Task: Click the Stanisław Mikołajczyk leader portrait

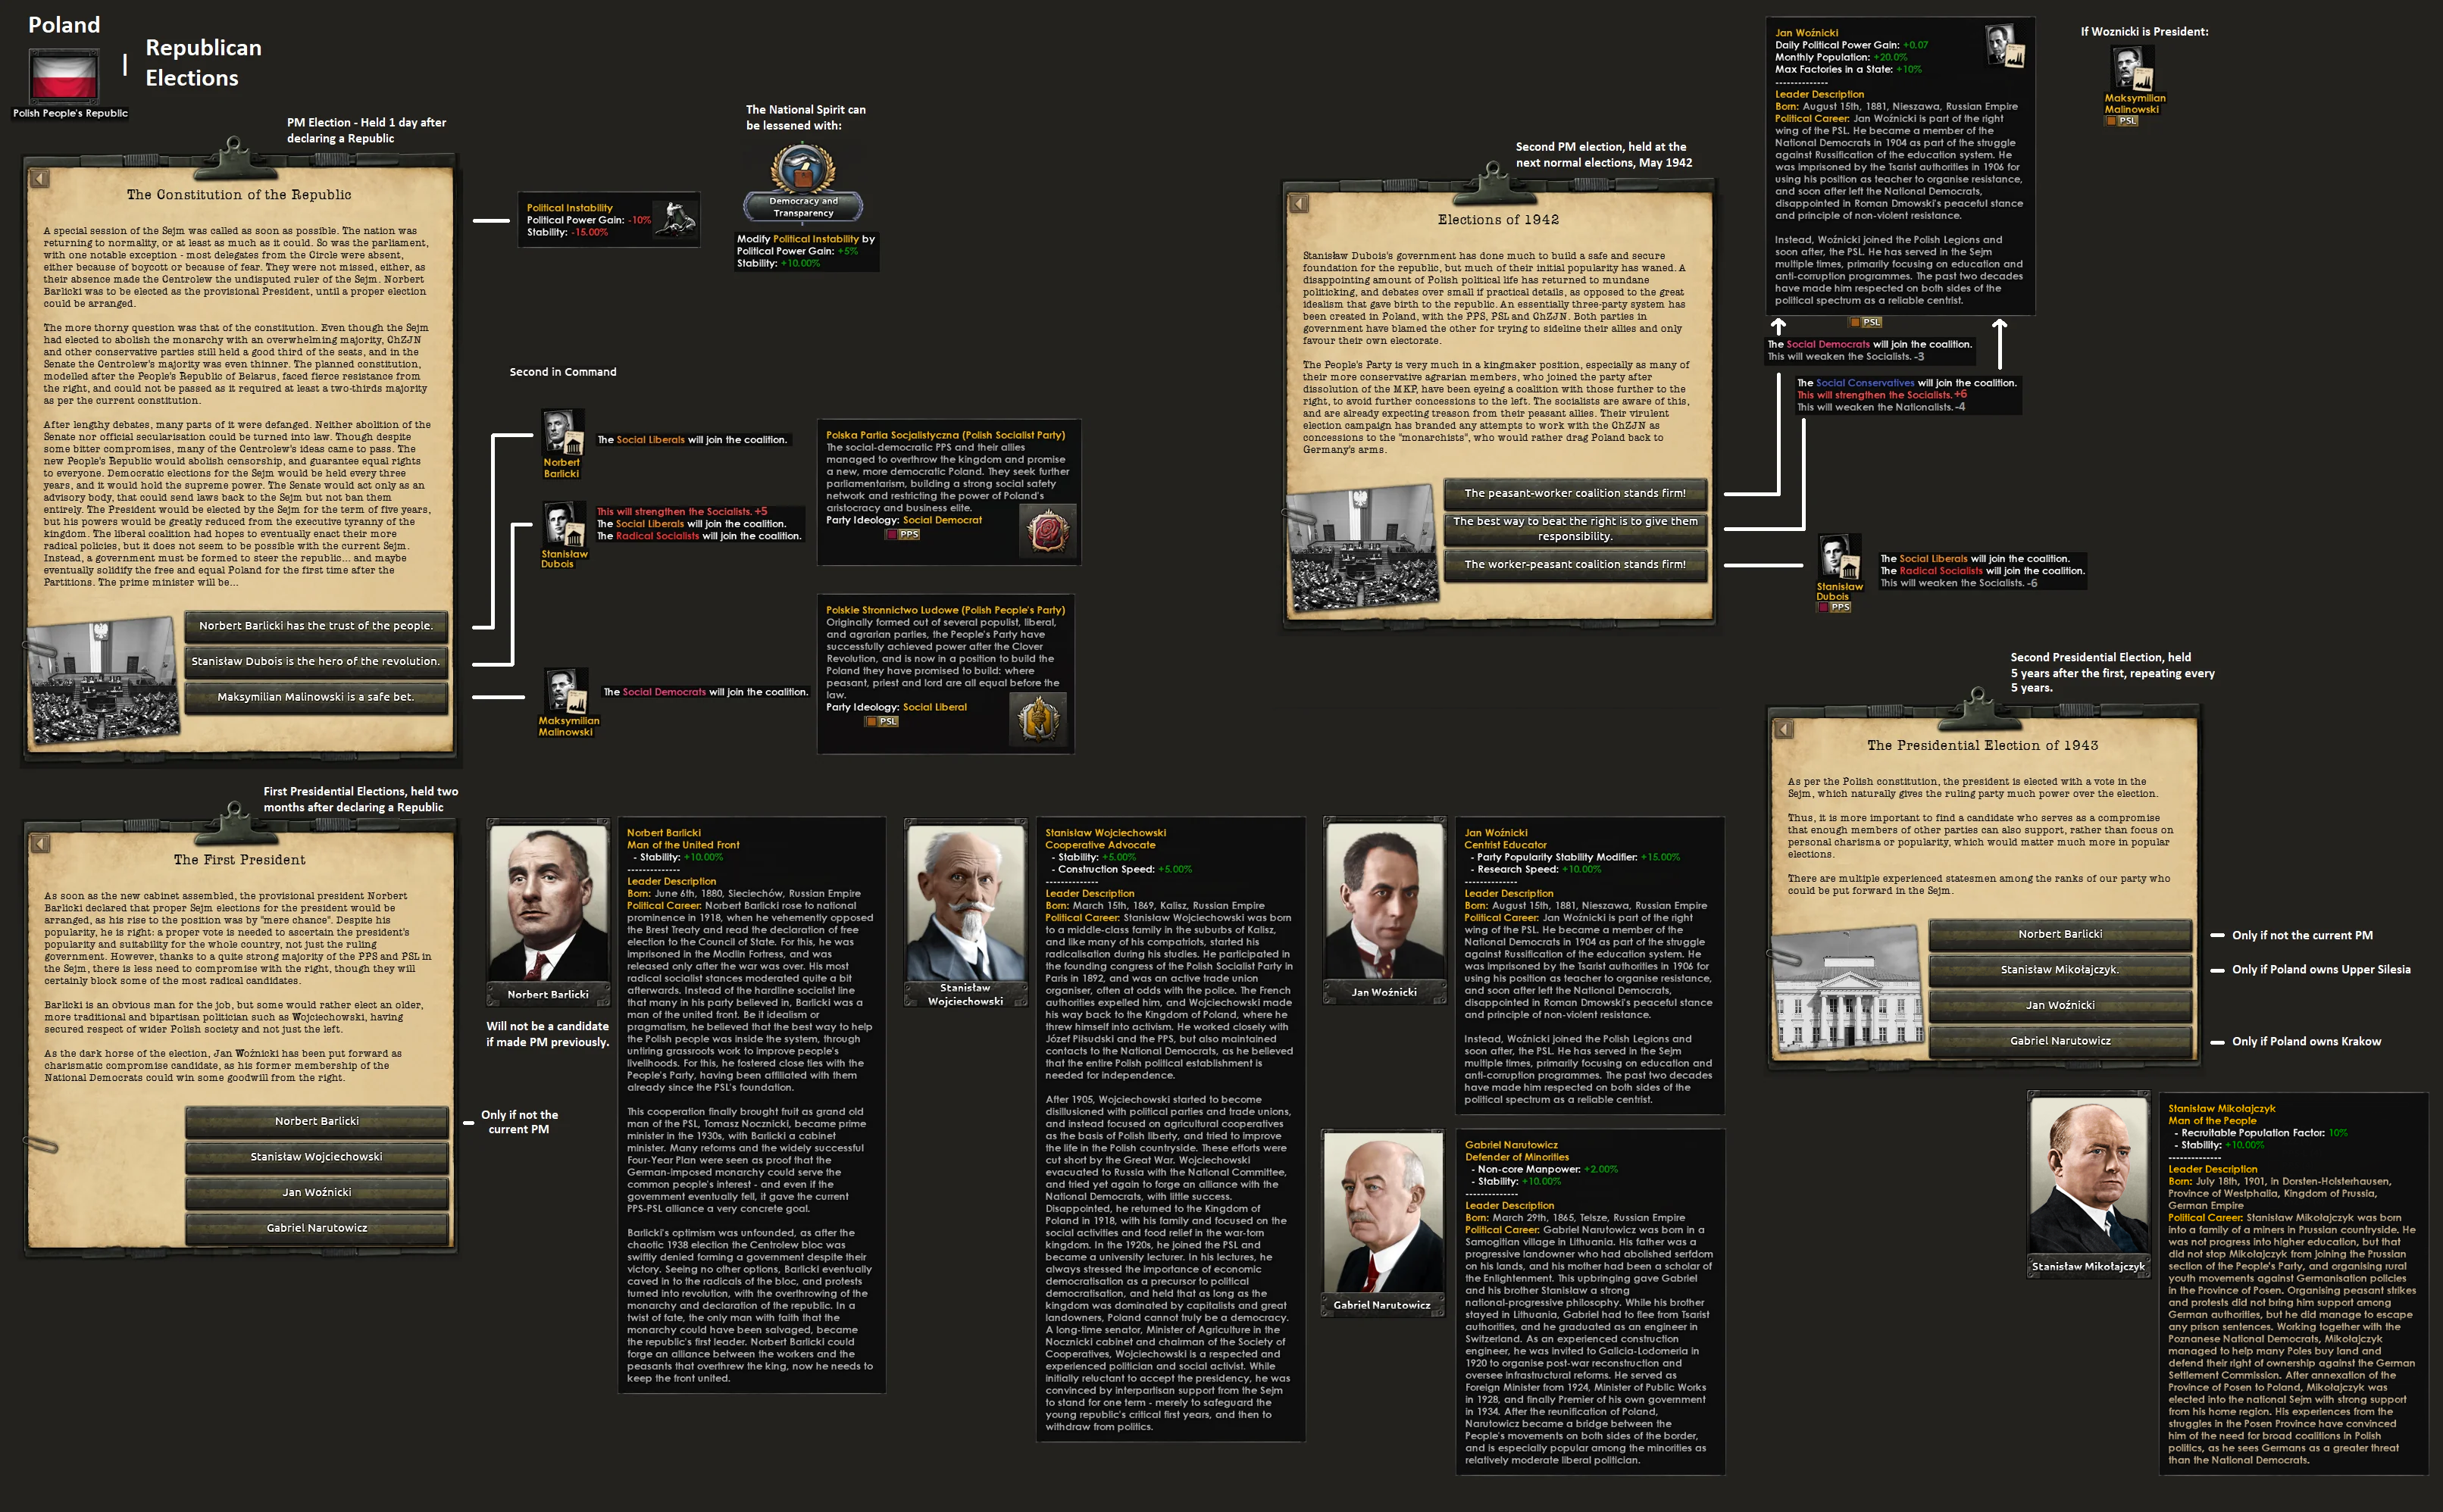Action: click(x=2088, y=1176)
